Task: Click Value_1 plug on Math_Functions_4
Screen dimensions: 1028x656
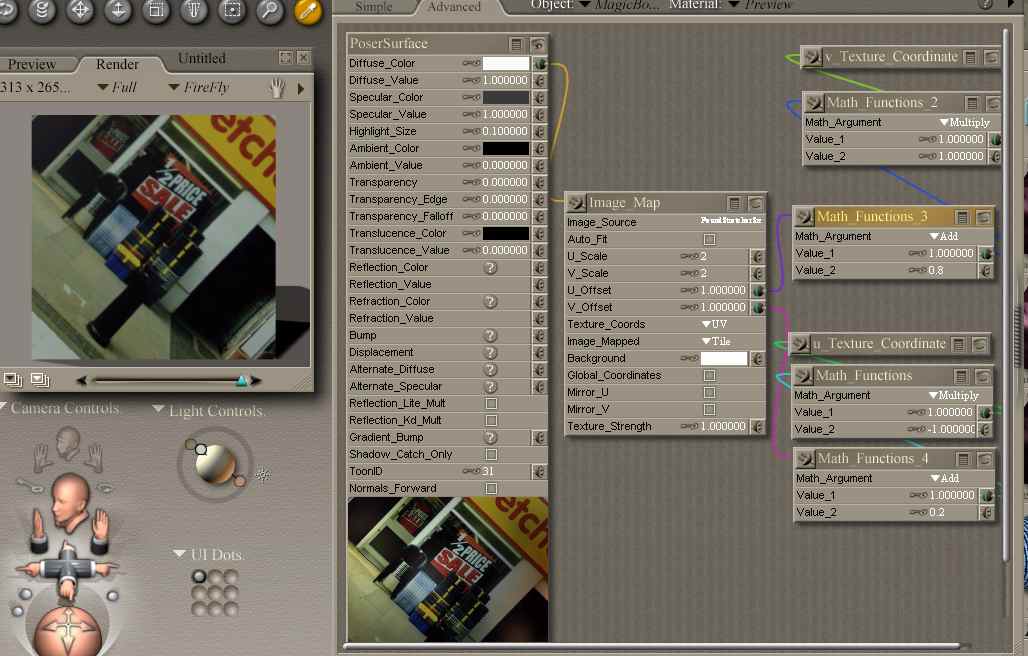Action: click(987, 495)
